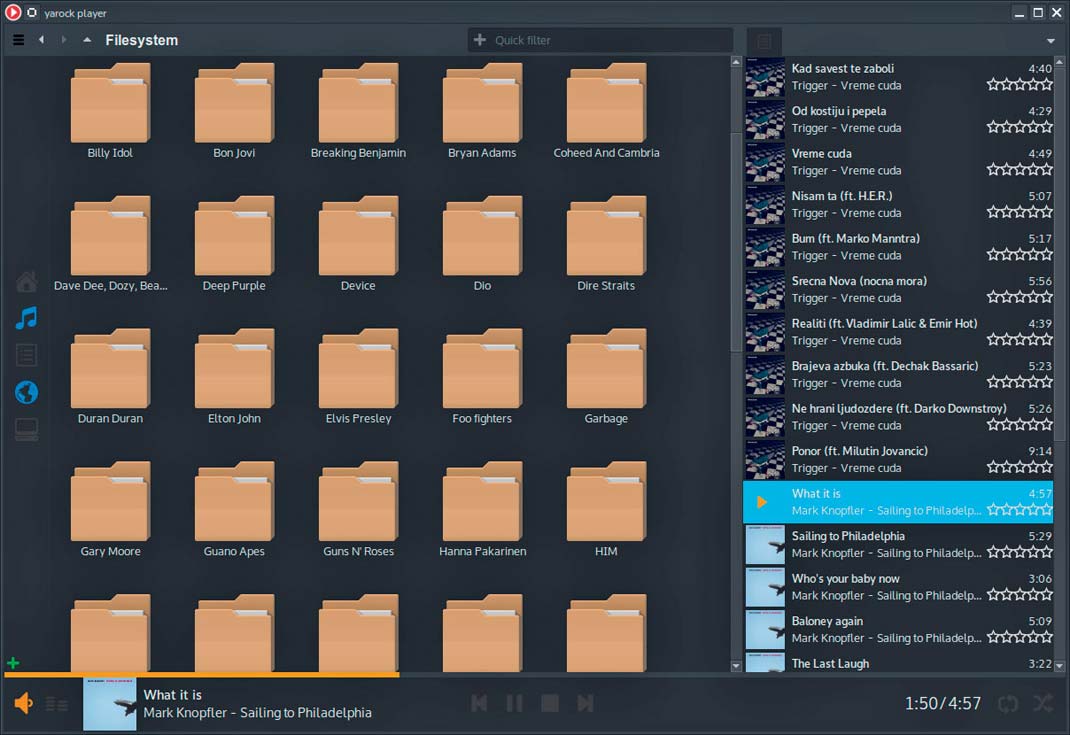
Task: Open the Deep Purple folder
Action: tap(234, 244)
